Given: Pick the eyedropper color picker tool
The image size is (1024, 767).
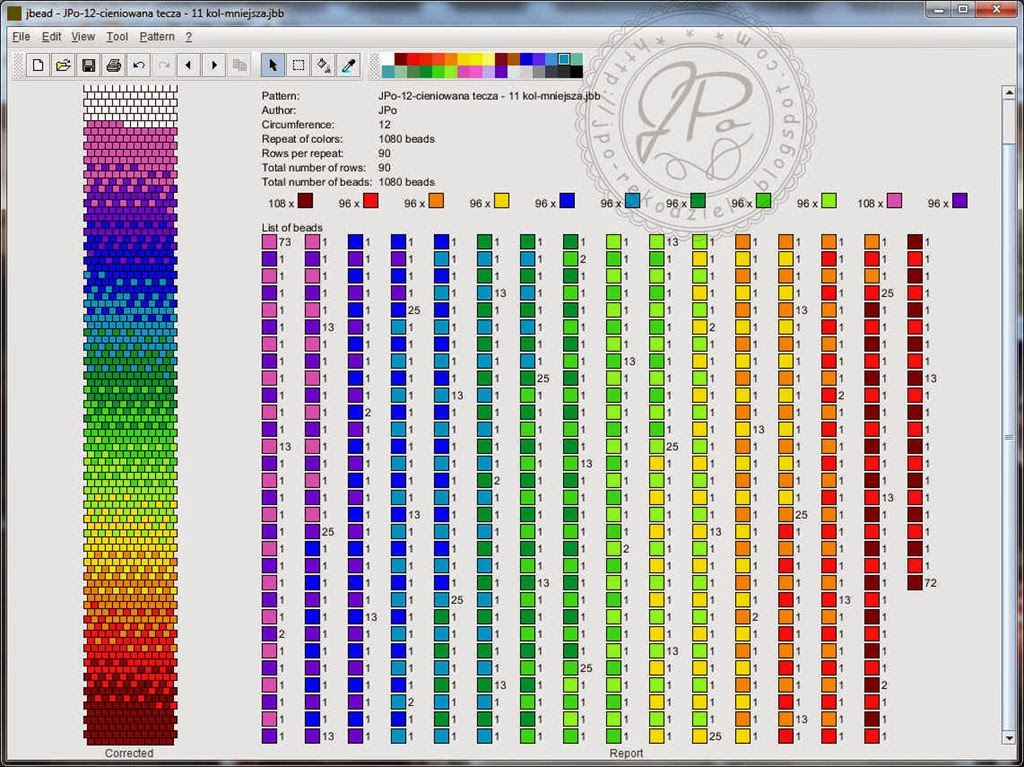Looking at the screenshot, I should click(x=348, y=66).
